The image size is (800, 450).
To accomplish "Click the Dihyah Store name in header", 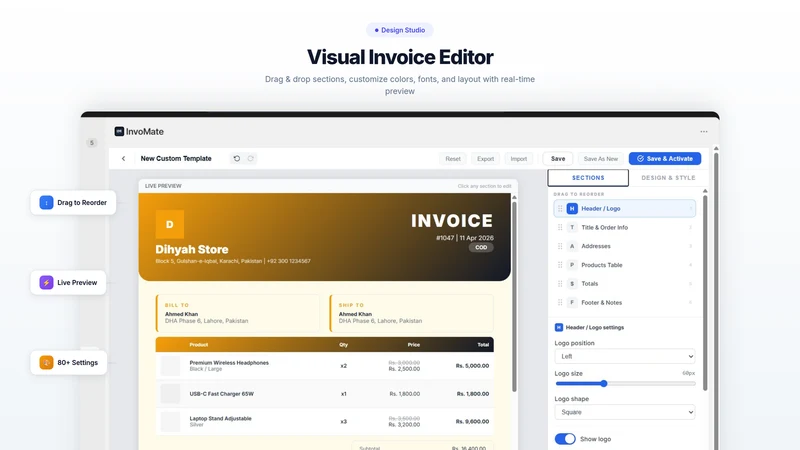I will coord(192,249).
